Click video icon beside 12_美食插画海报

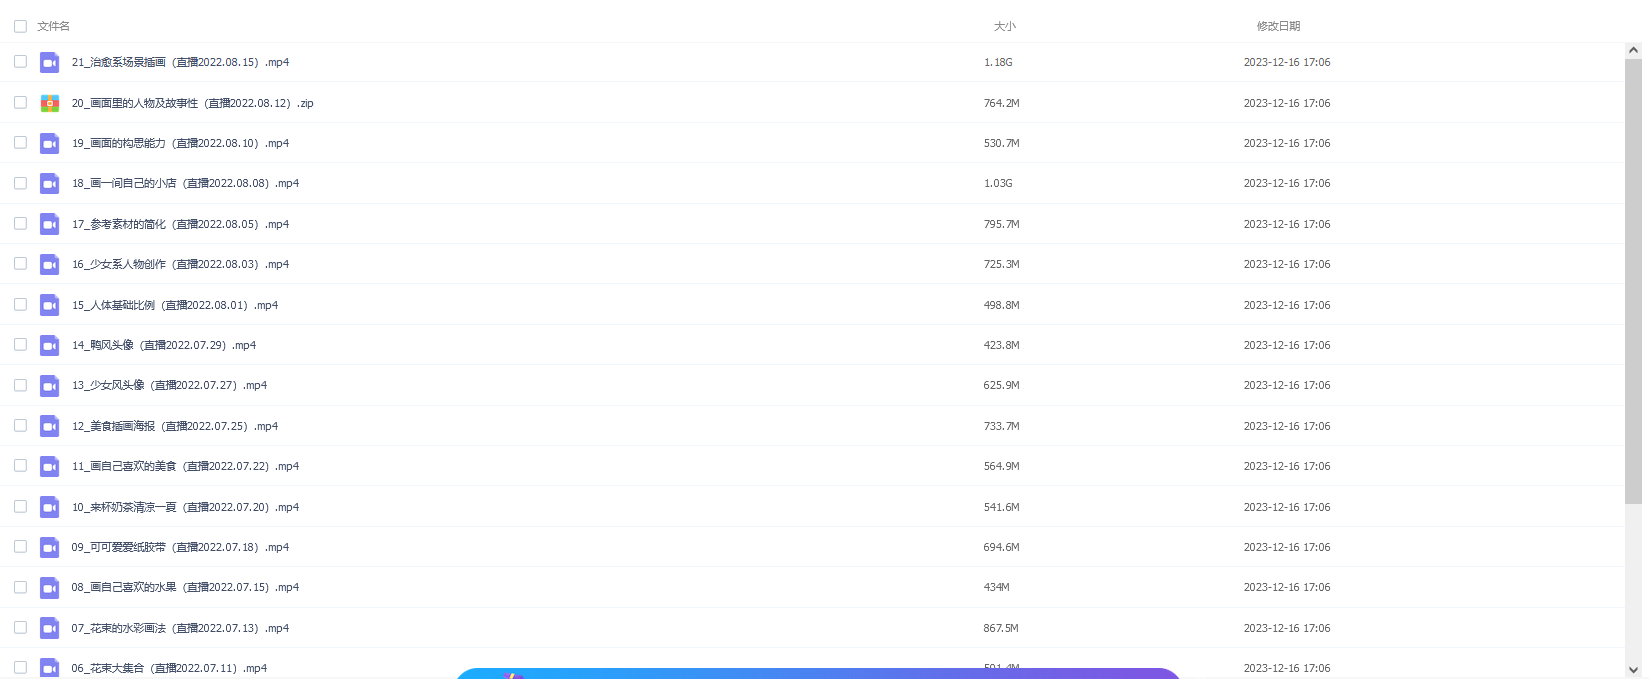[49, 426]
